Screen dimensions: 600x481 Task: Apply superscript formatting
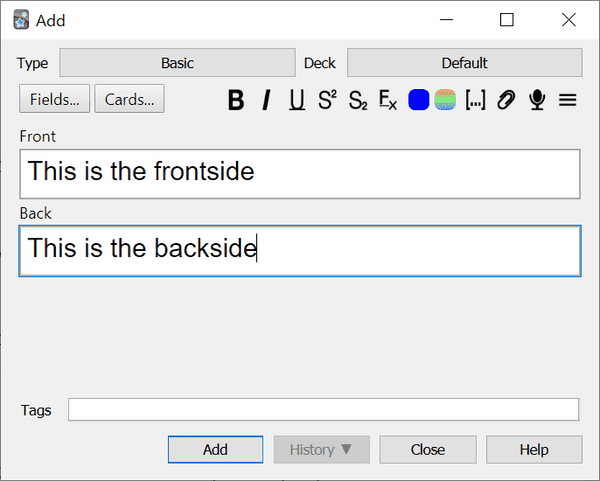click(x=327, y=100)
